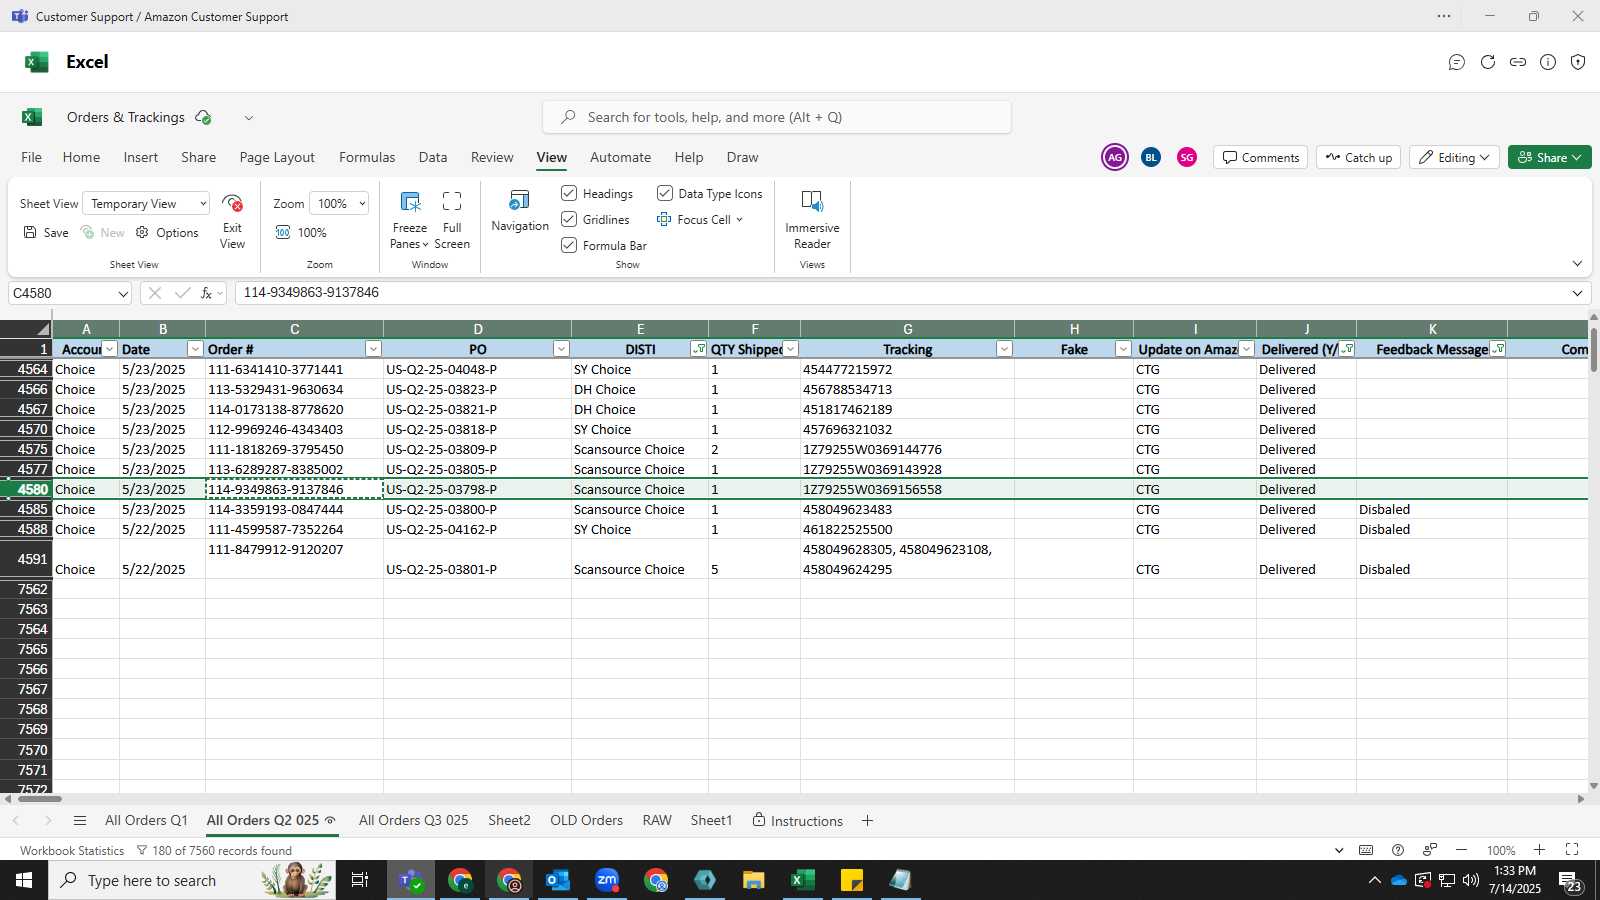
Task: Select tracking cell 1Z79255W0369144776
Action: (907, 450)
